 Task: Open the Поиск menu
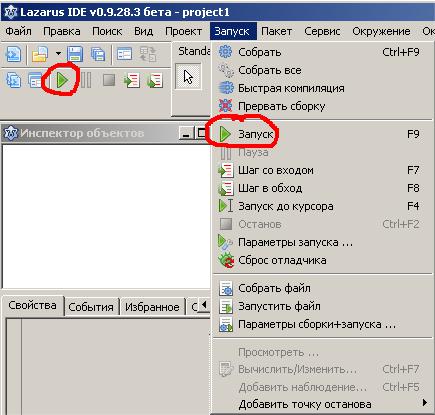coord(107,31)
